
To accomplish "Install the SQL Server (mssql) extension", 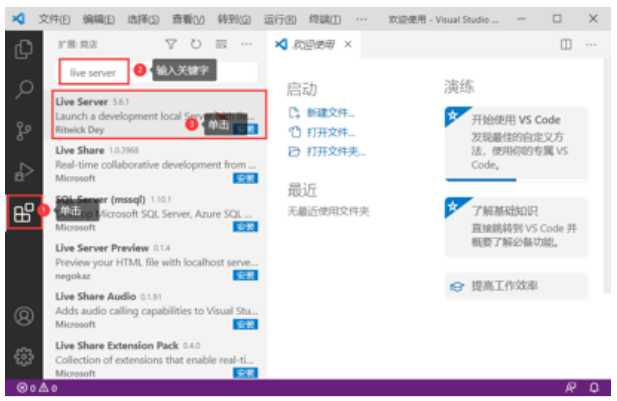I will [x=245, y=227].
